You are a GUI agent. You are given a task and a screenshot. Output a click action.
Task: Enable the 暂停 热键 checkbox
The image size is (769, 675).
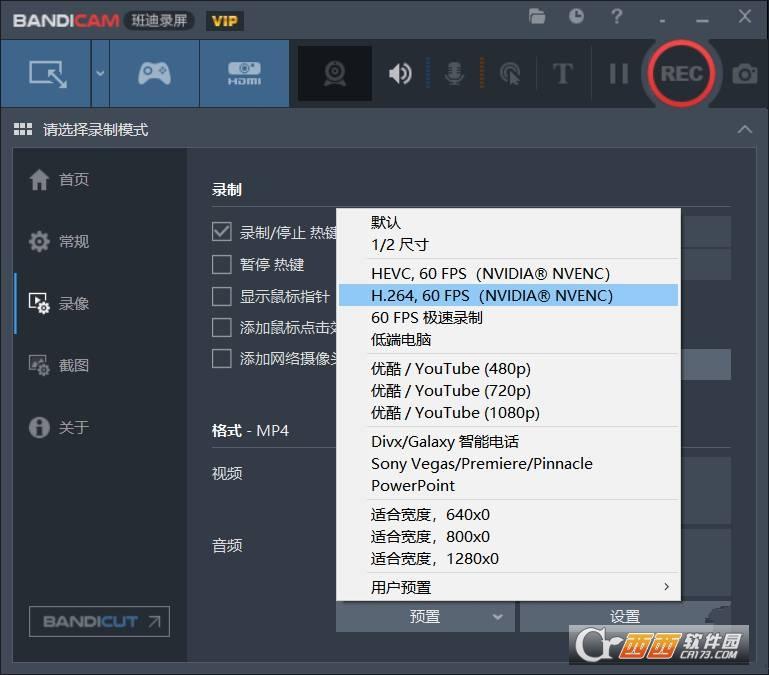(x=222, y=264)
